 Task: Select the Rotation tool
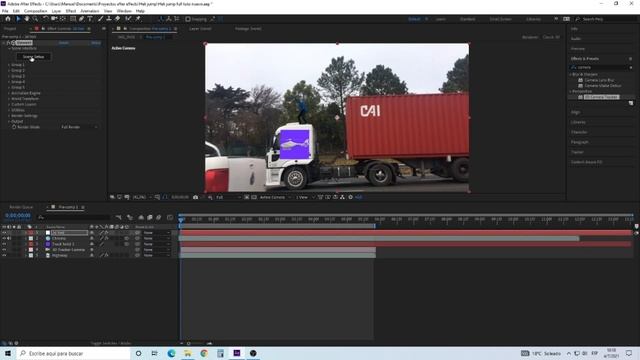click(x=46, y=19)
